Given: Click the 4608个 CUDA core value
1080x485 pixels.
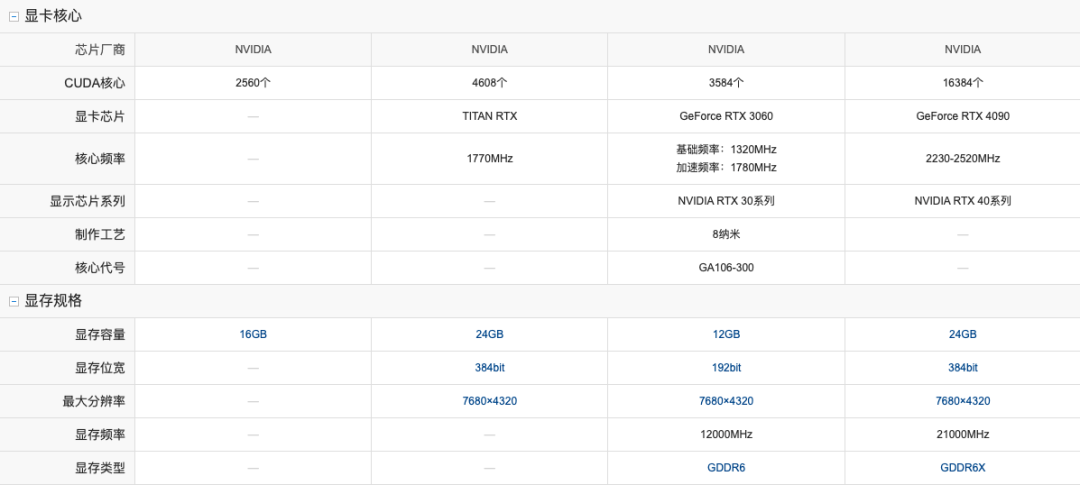Looking at the screenshot, I should click(490, 83).
